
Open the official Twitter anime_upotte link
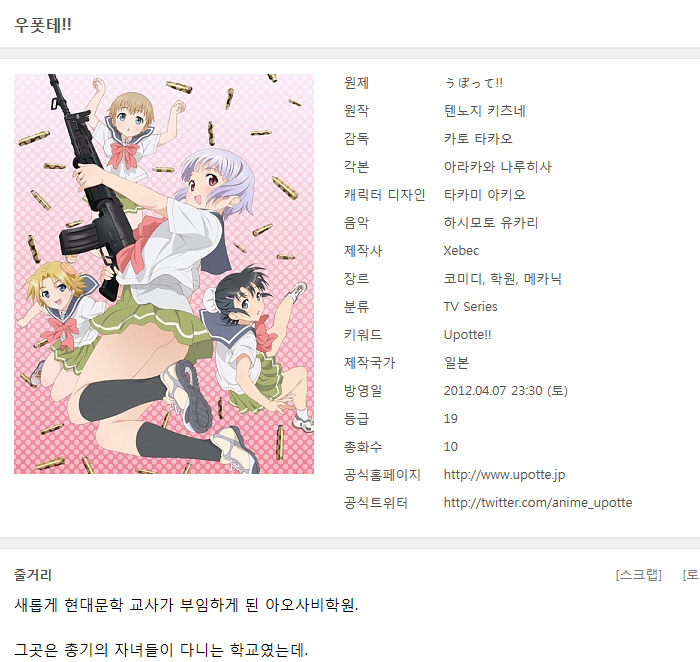click(538, 503)
